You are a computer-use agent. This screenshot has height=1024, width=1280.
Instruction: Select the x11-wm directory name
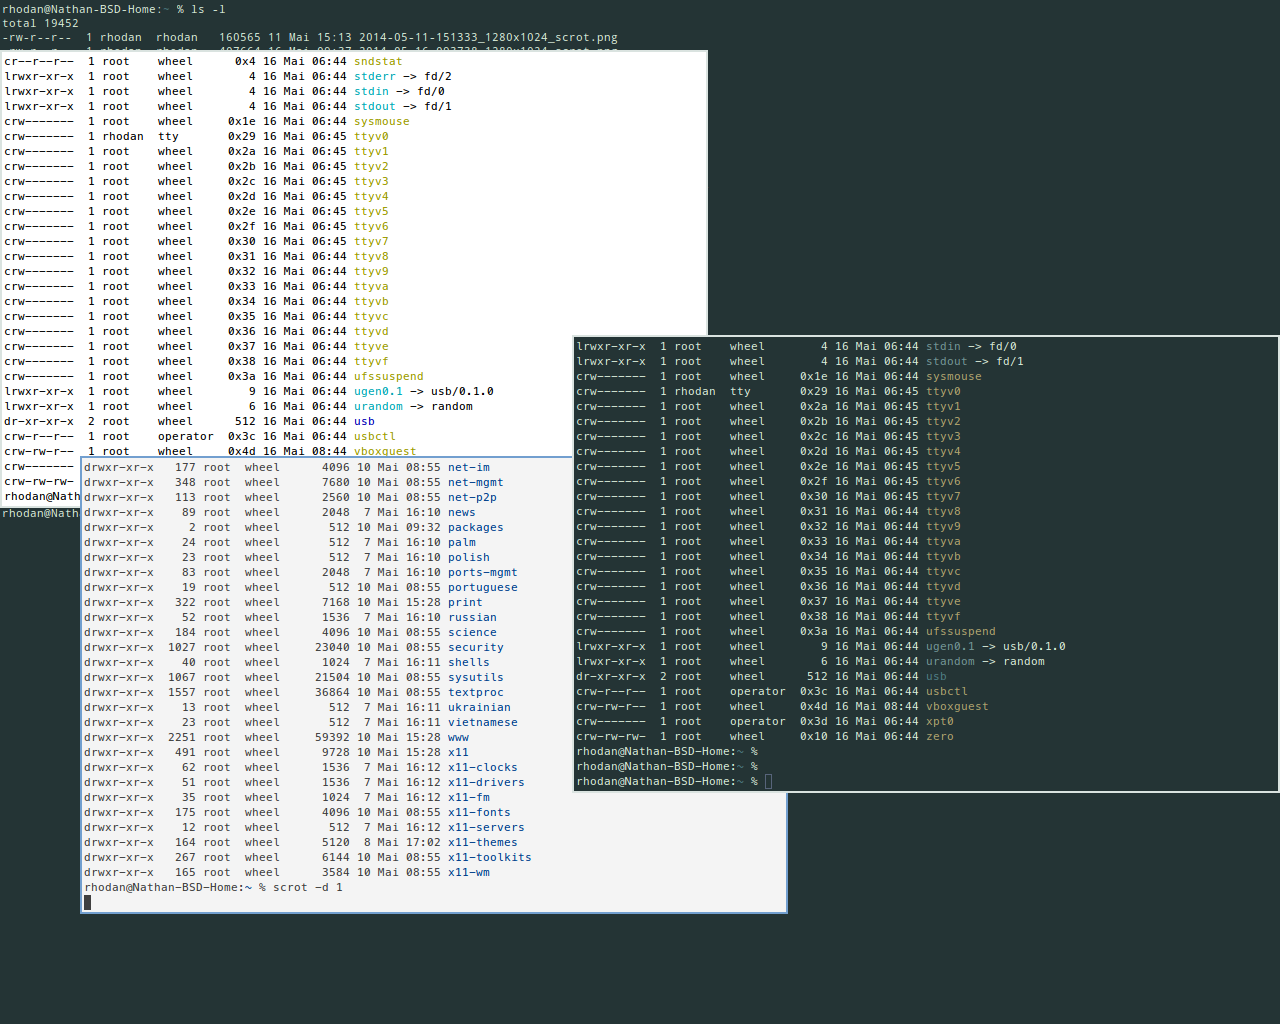click(x=468, y=872)
